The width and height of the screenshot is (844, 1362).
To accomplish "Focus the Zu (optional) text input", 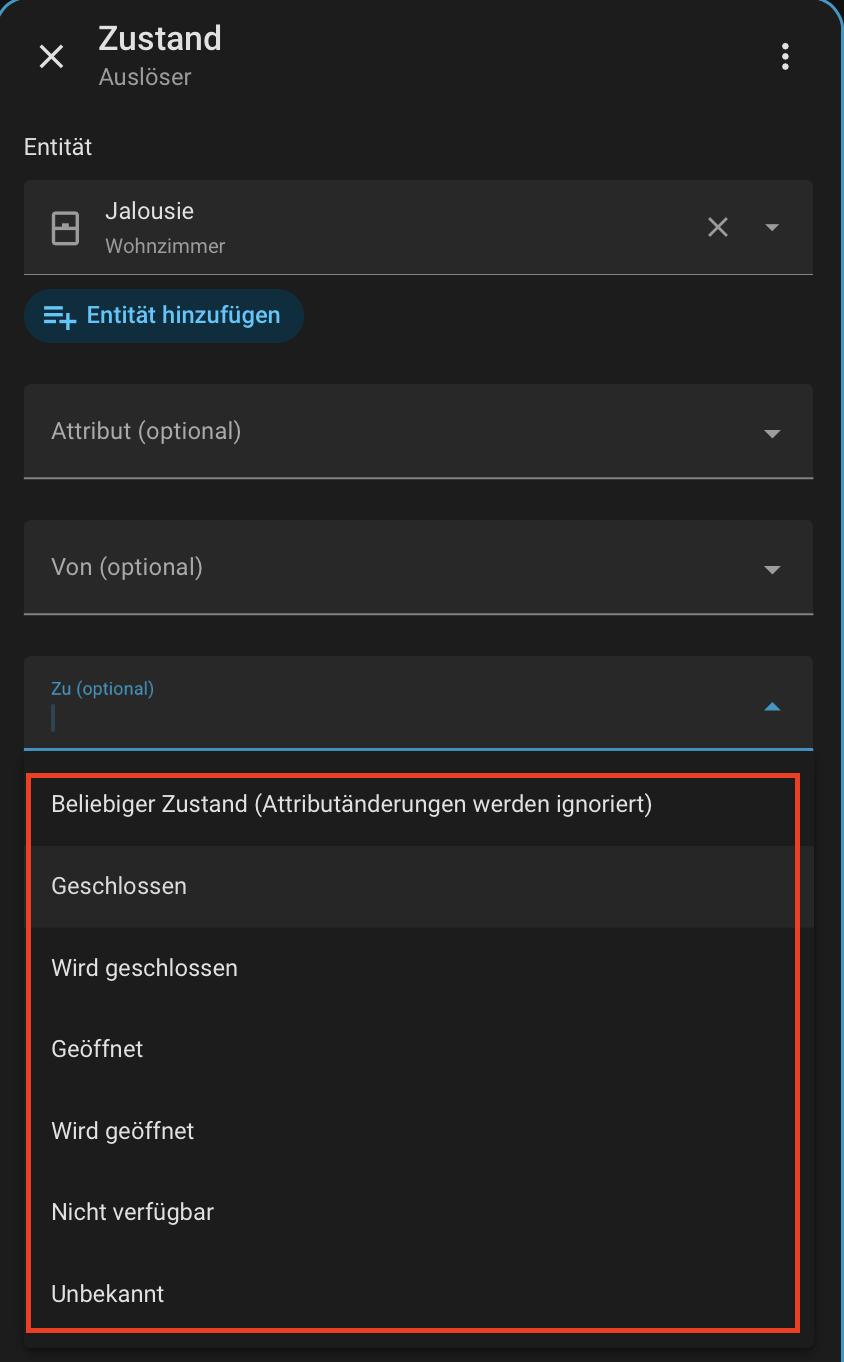I will 380,718.
